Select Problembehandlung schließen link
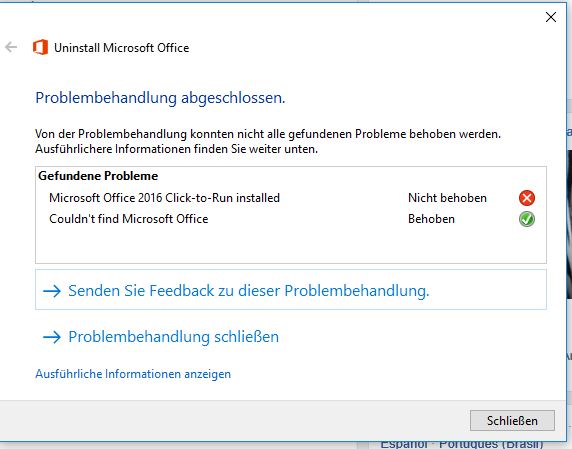572x449 pixels. pos(173,337)
